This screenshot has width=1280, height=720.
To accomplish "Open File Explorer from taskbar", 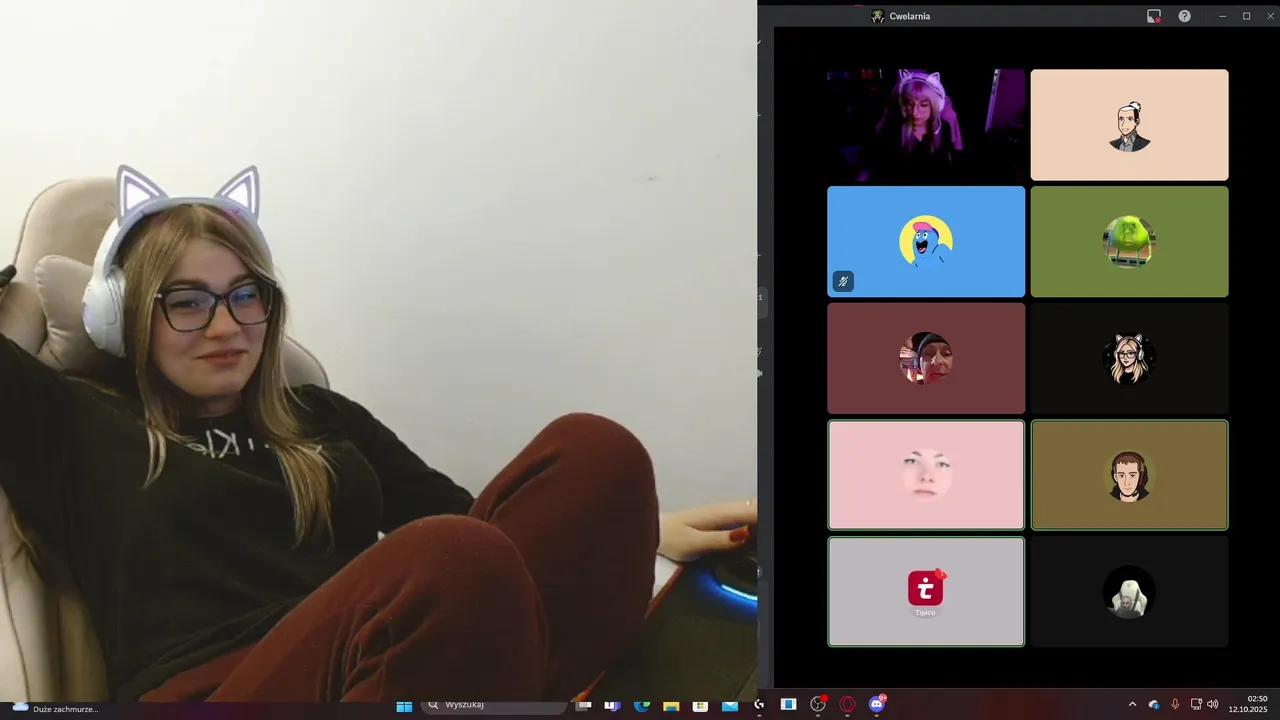I will 671,705.
